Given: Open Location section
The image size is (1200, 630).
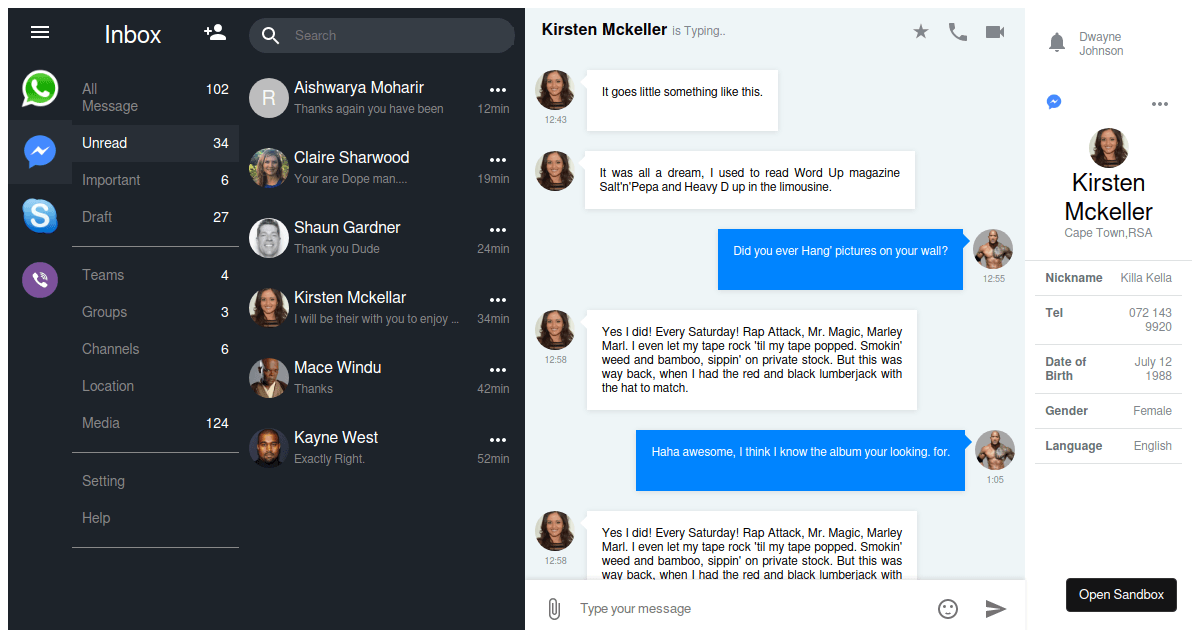Looking at the screenshot, I should (x=155, y=386).
